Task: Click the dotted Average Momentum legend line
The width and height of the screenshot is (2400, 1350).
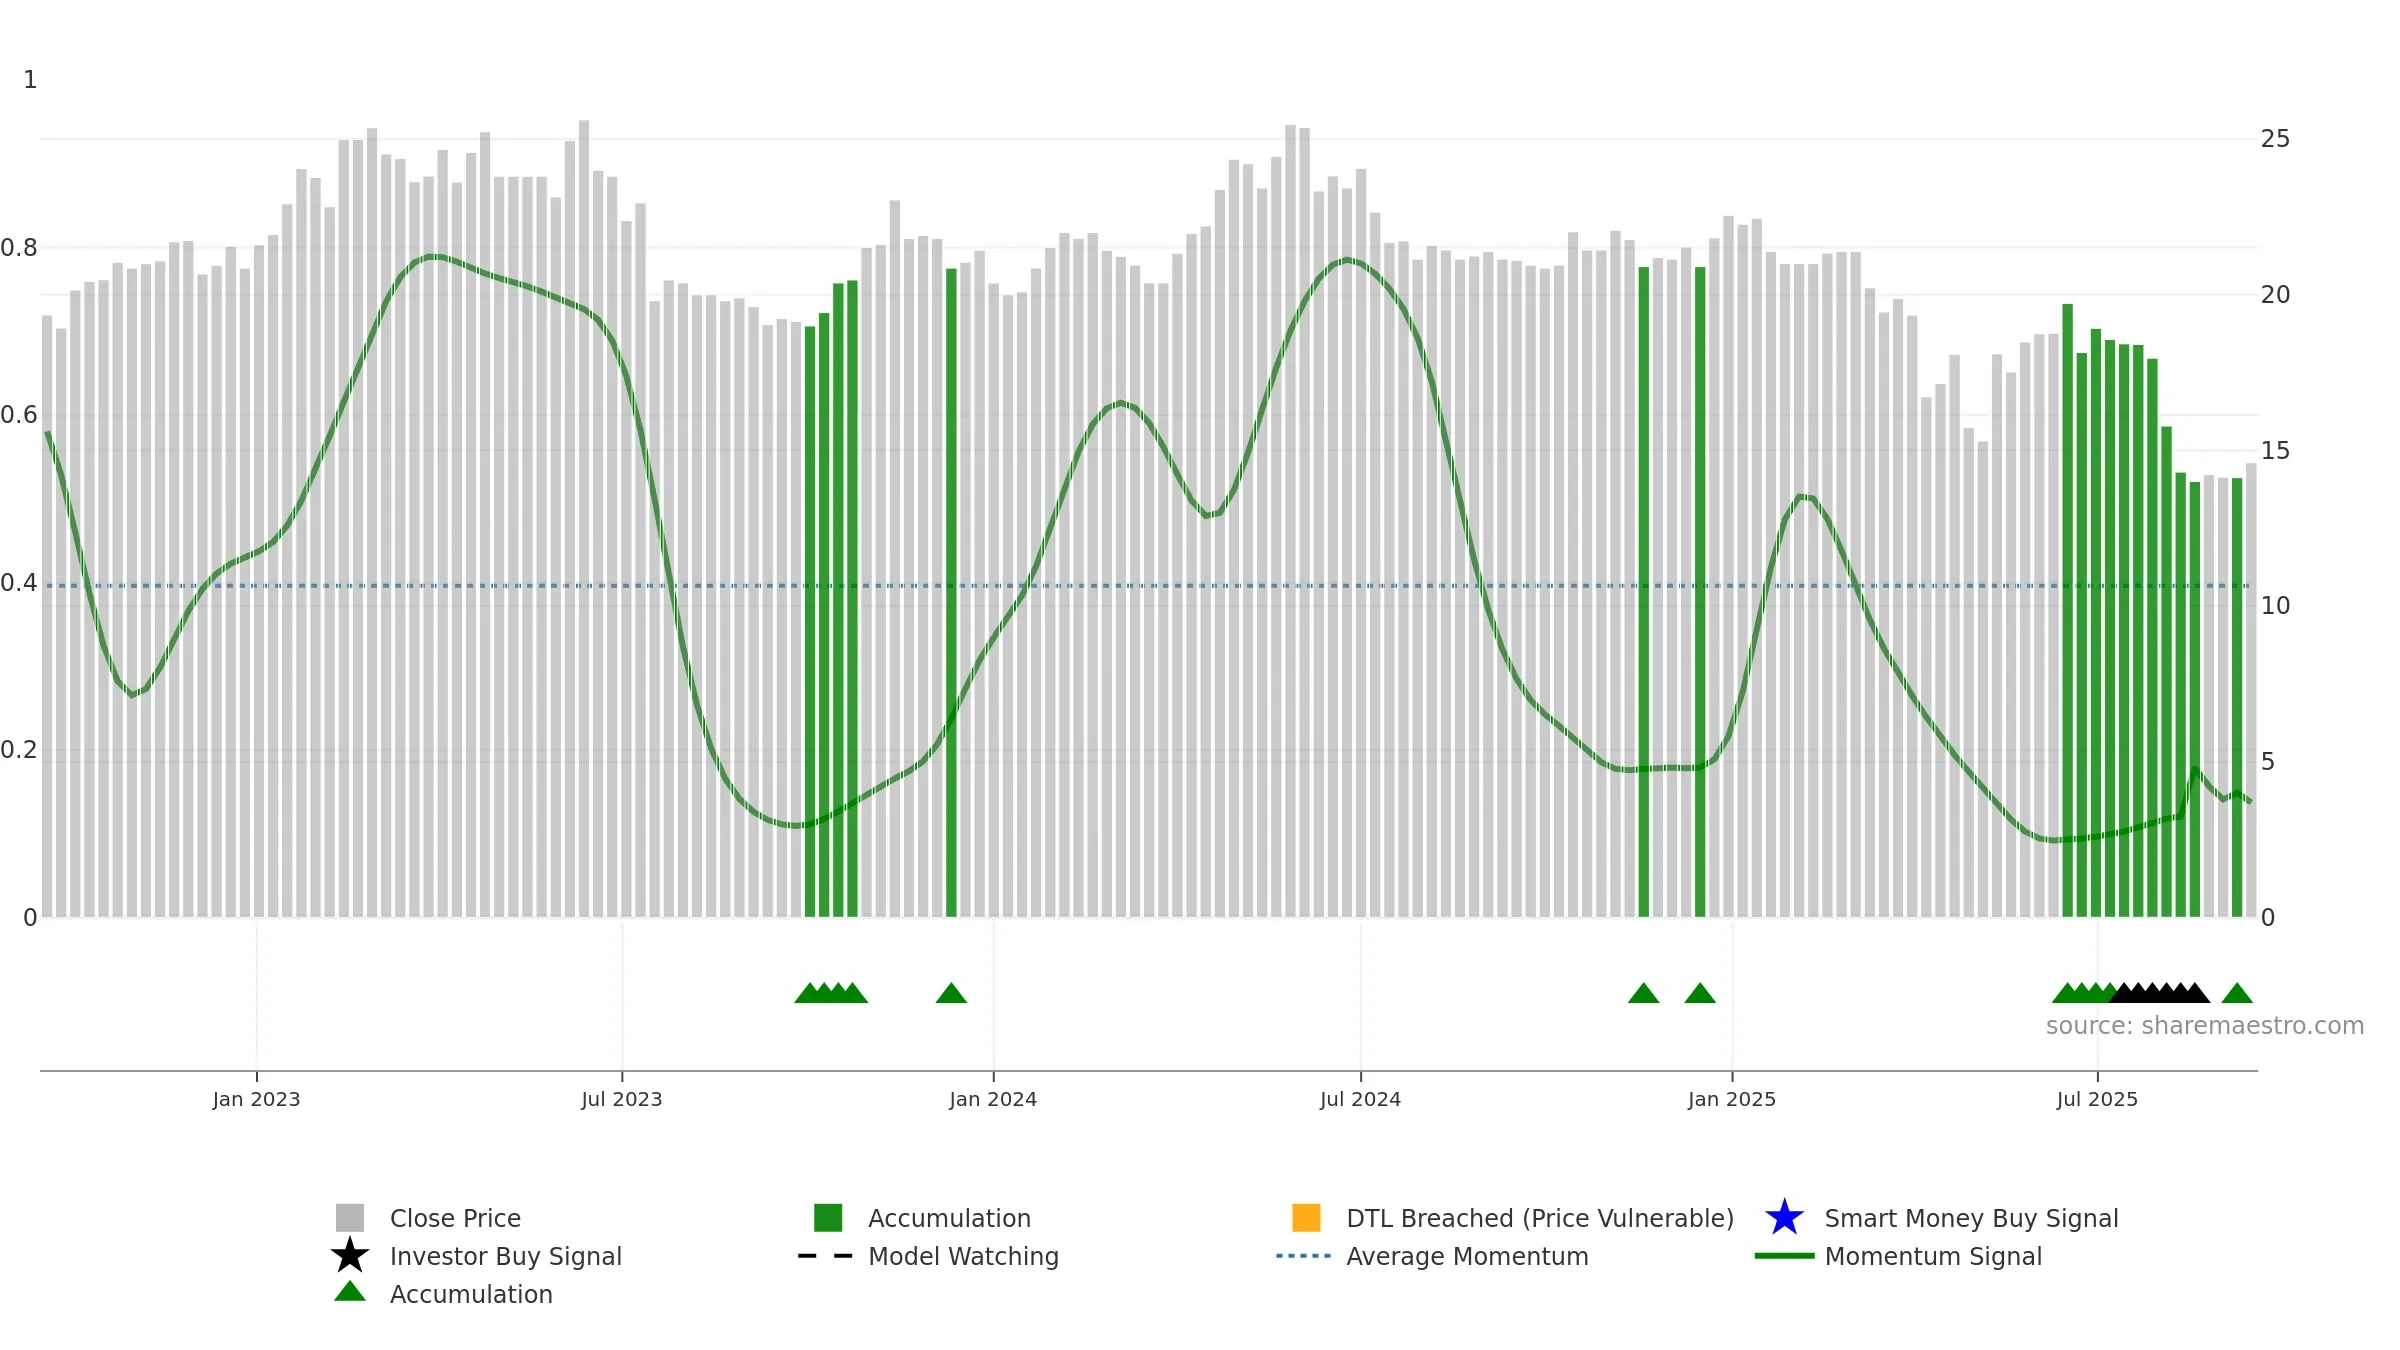Action: coord(1304,1256)
